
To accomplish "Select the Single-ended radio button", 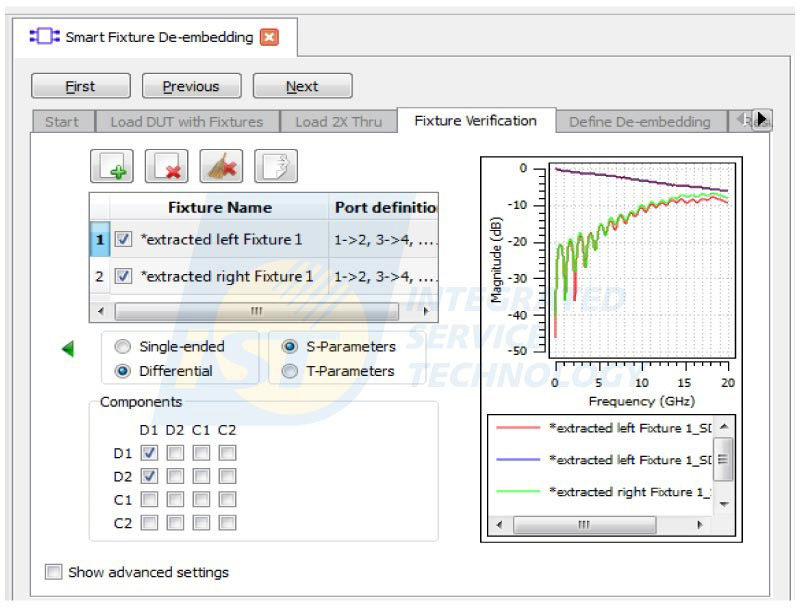I will [x=122, y=347].
